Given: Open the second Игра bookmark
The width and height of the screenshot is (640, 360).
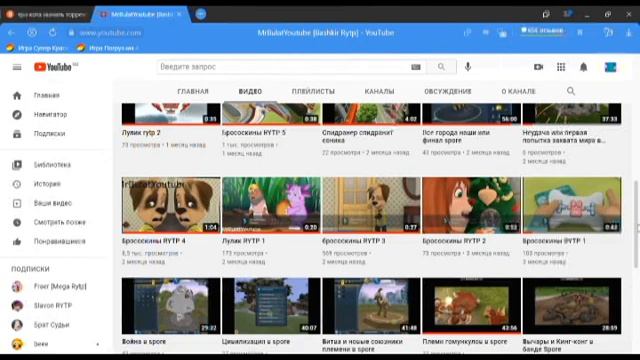Looking at the screenshot, I should 108,48.
